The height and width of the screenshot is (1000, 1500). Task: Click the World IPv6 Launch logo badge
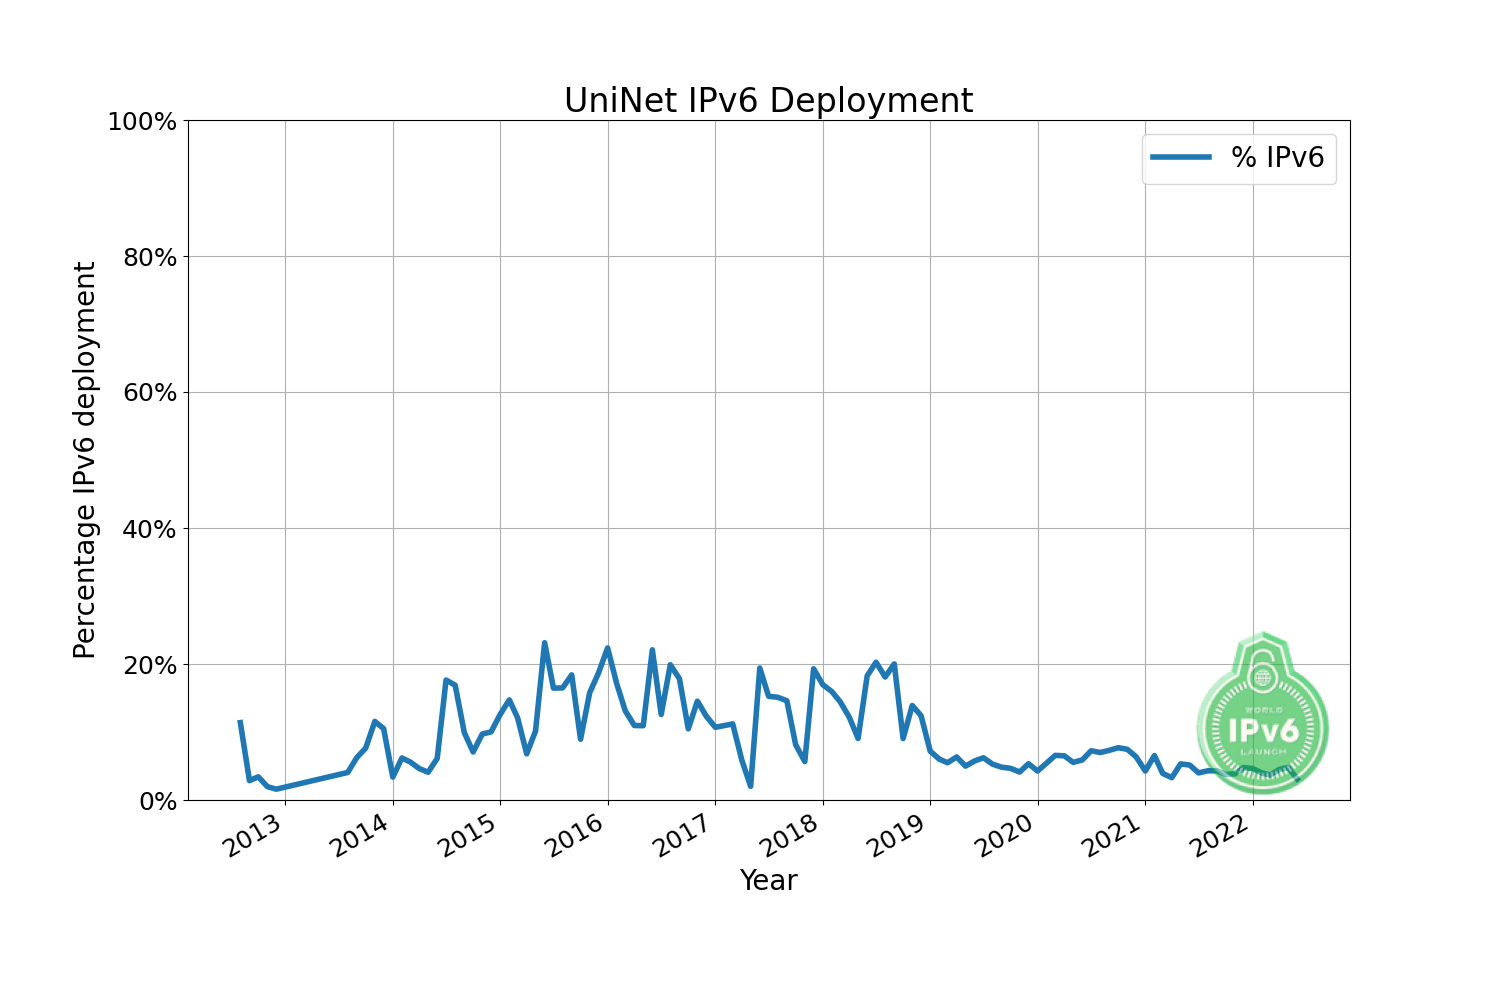1262,710
